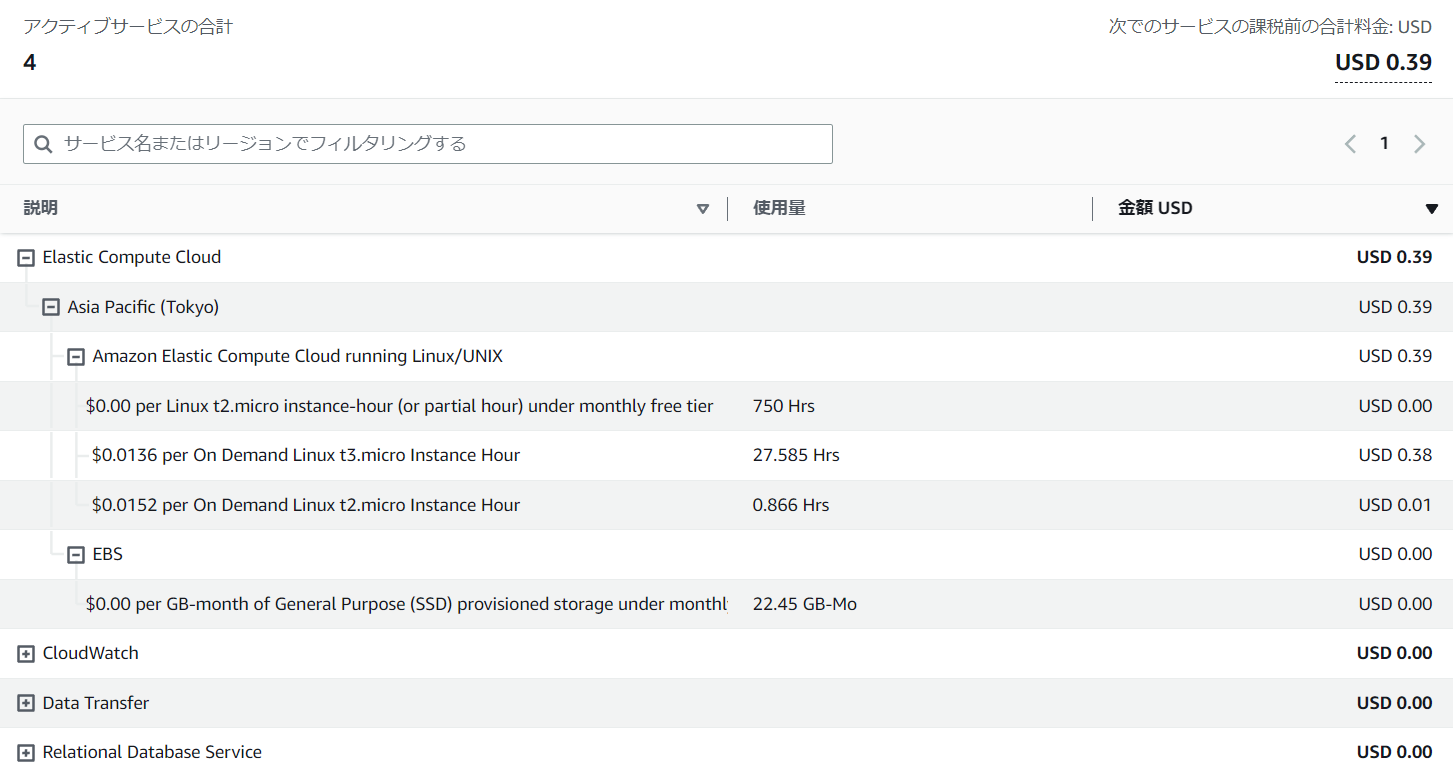1453x768 pixels.
Task: Sort by 金額 USD descending arrow
Action: 1431,209
